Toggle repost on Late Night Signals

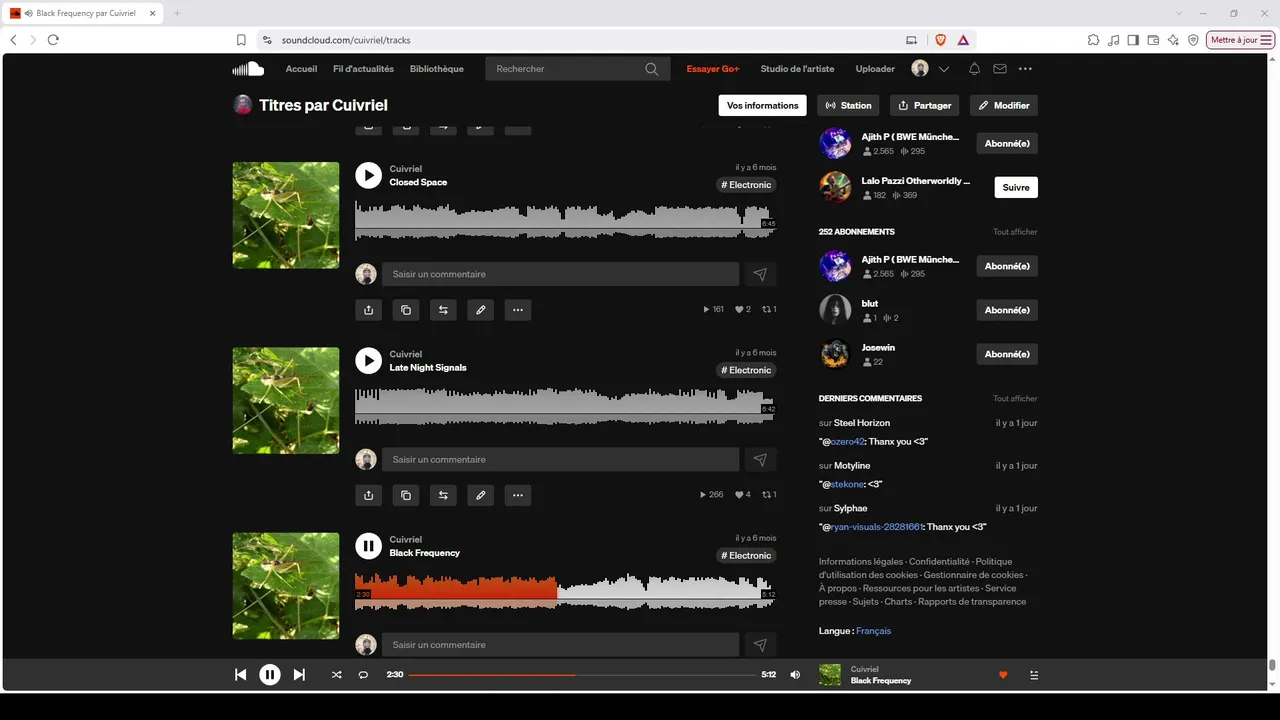click(x=443, y=495)
